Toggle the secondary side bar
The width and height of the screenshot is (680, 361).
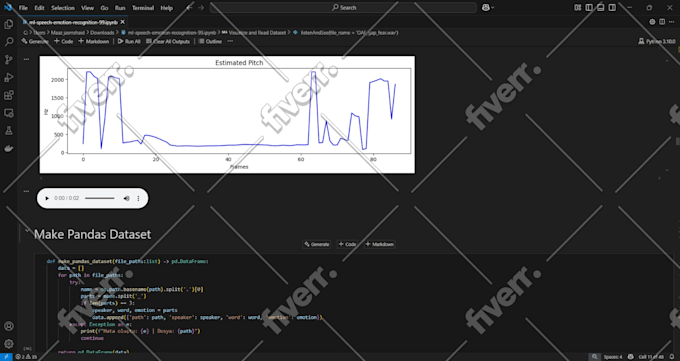tap(612, 8)
